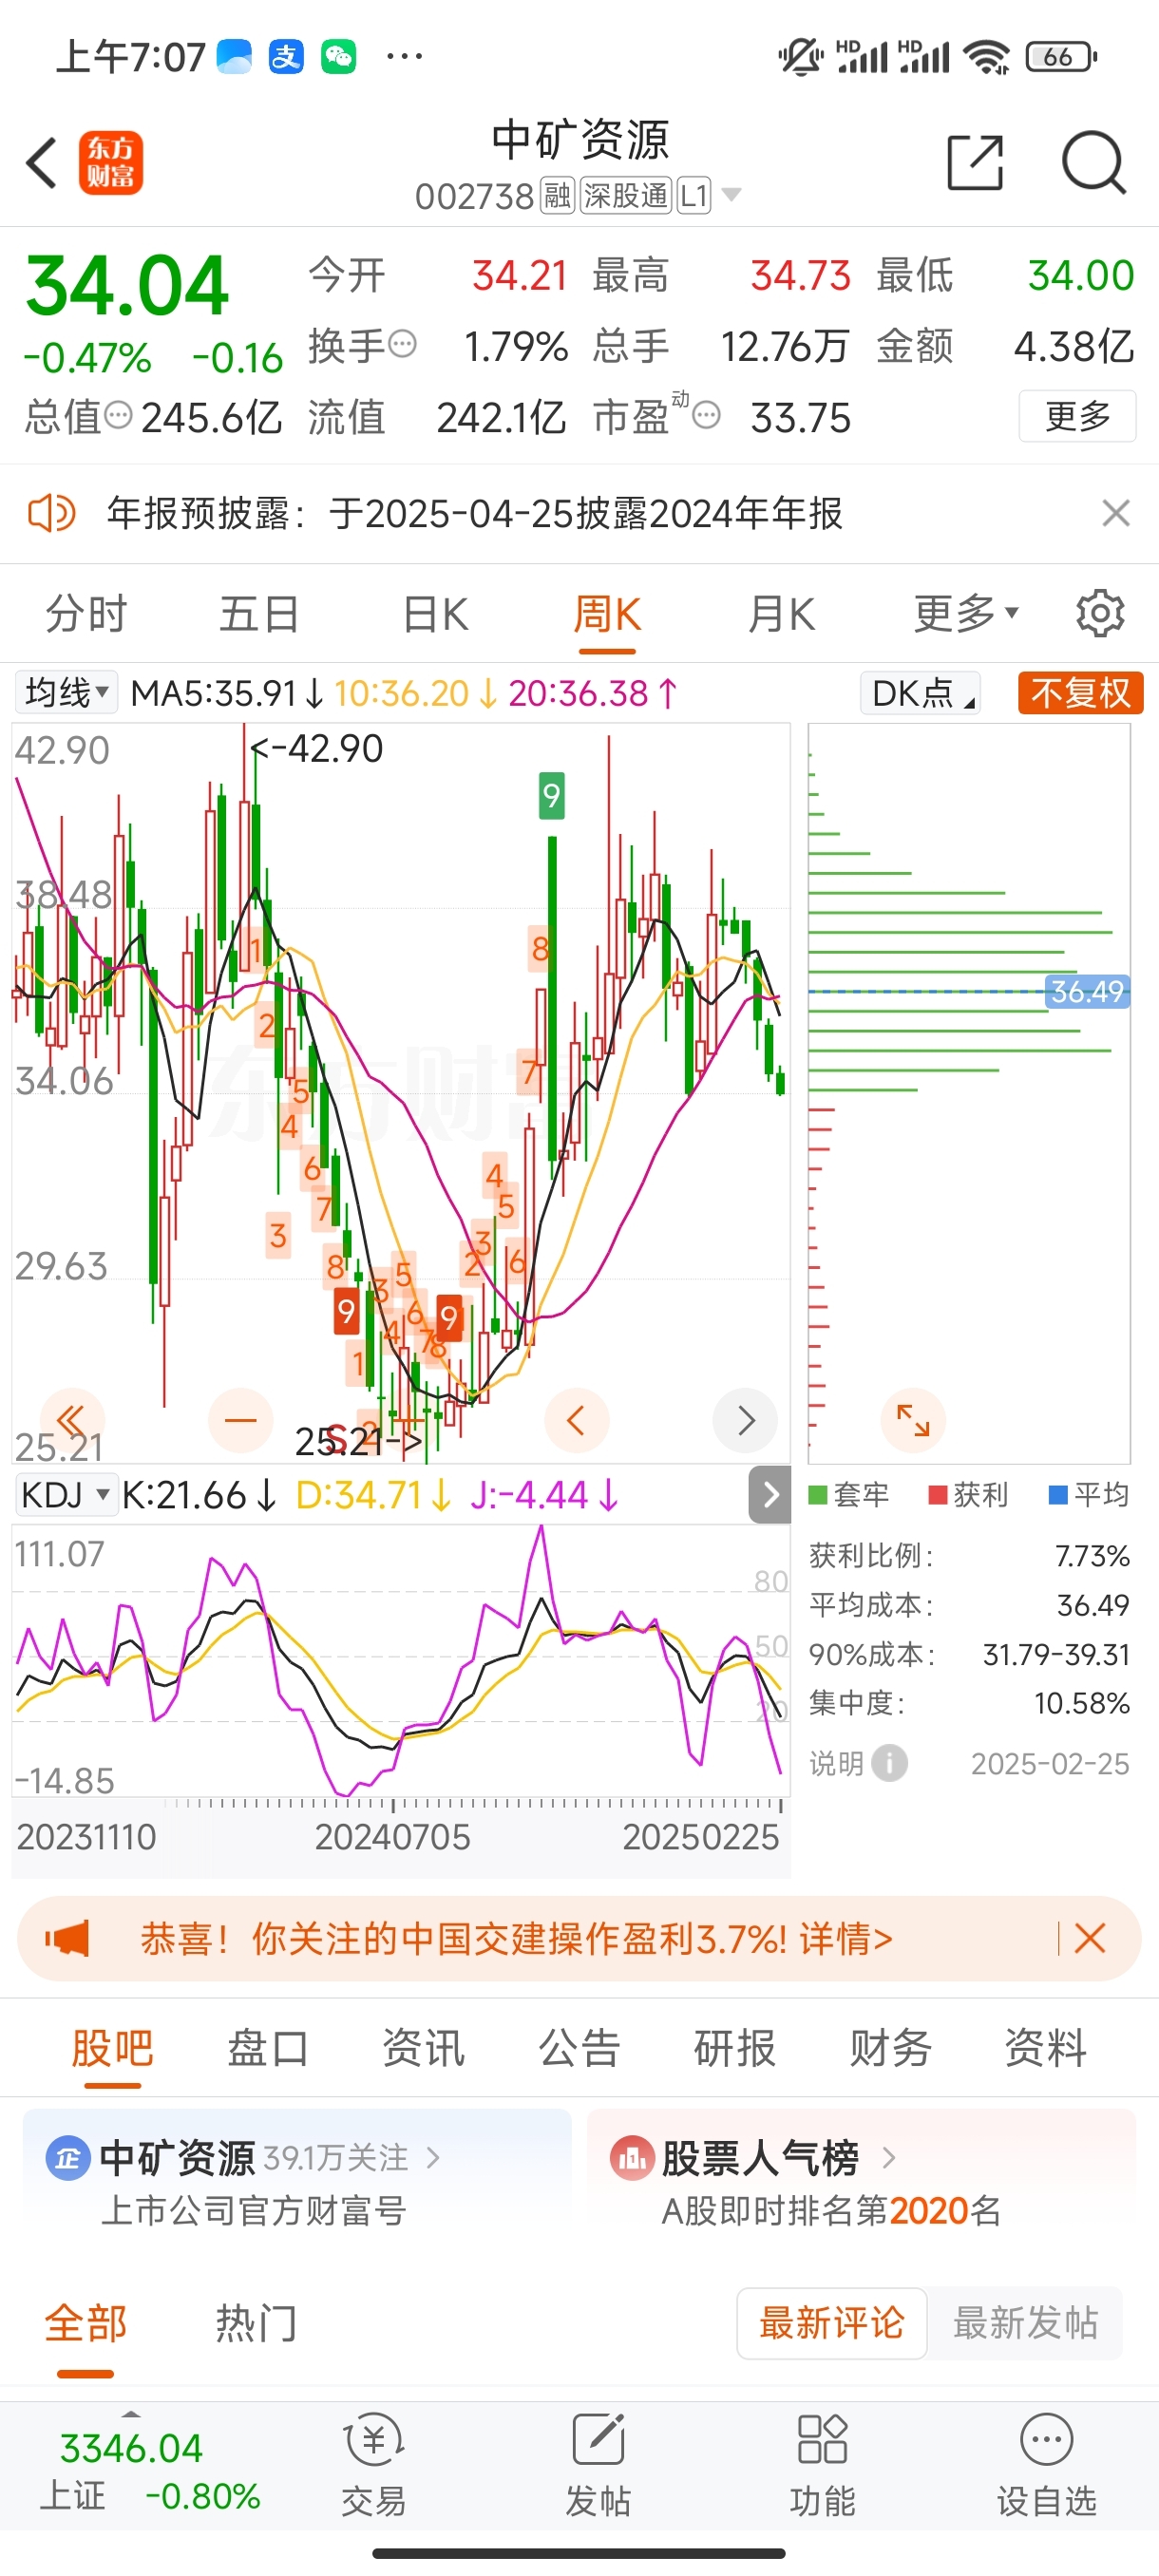Tap the back arrow icon

click(x=42, y=163)
